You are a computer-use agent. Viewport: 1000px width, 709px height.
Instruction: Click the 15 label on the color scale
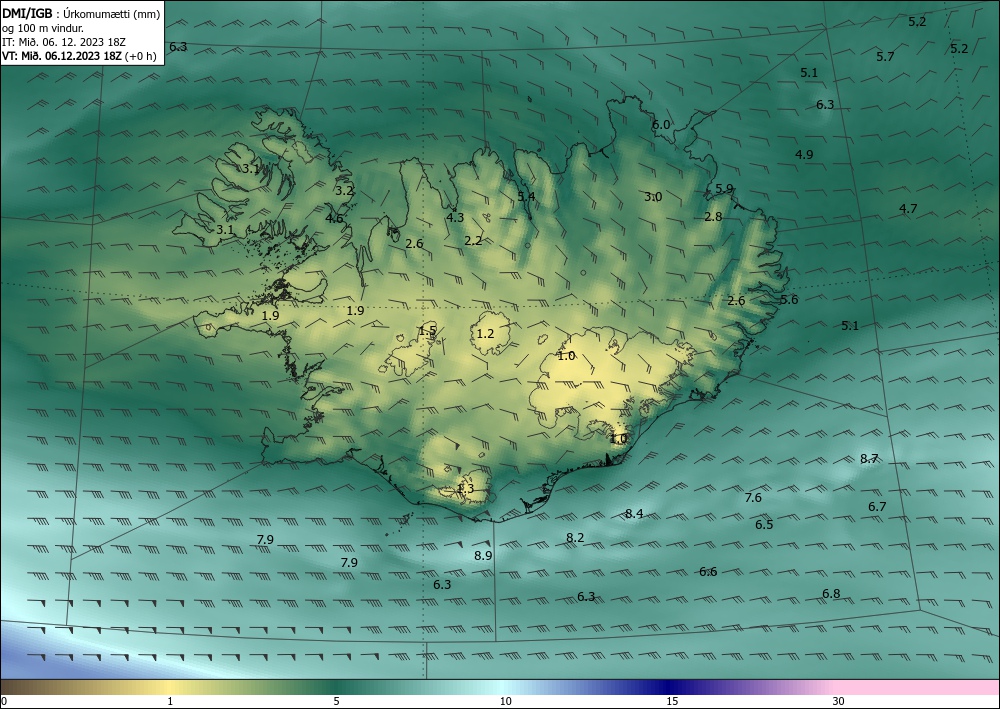672,701
